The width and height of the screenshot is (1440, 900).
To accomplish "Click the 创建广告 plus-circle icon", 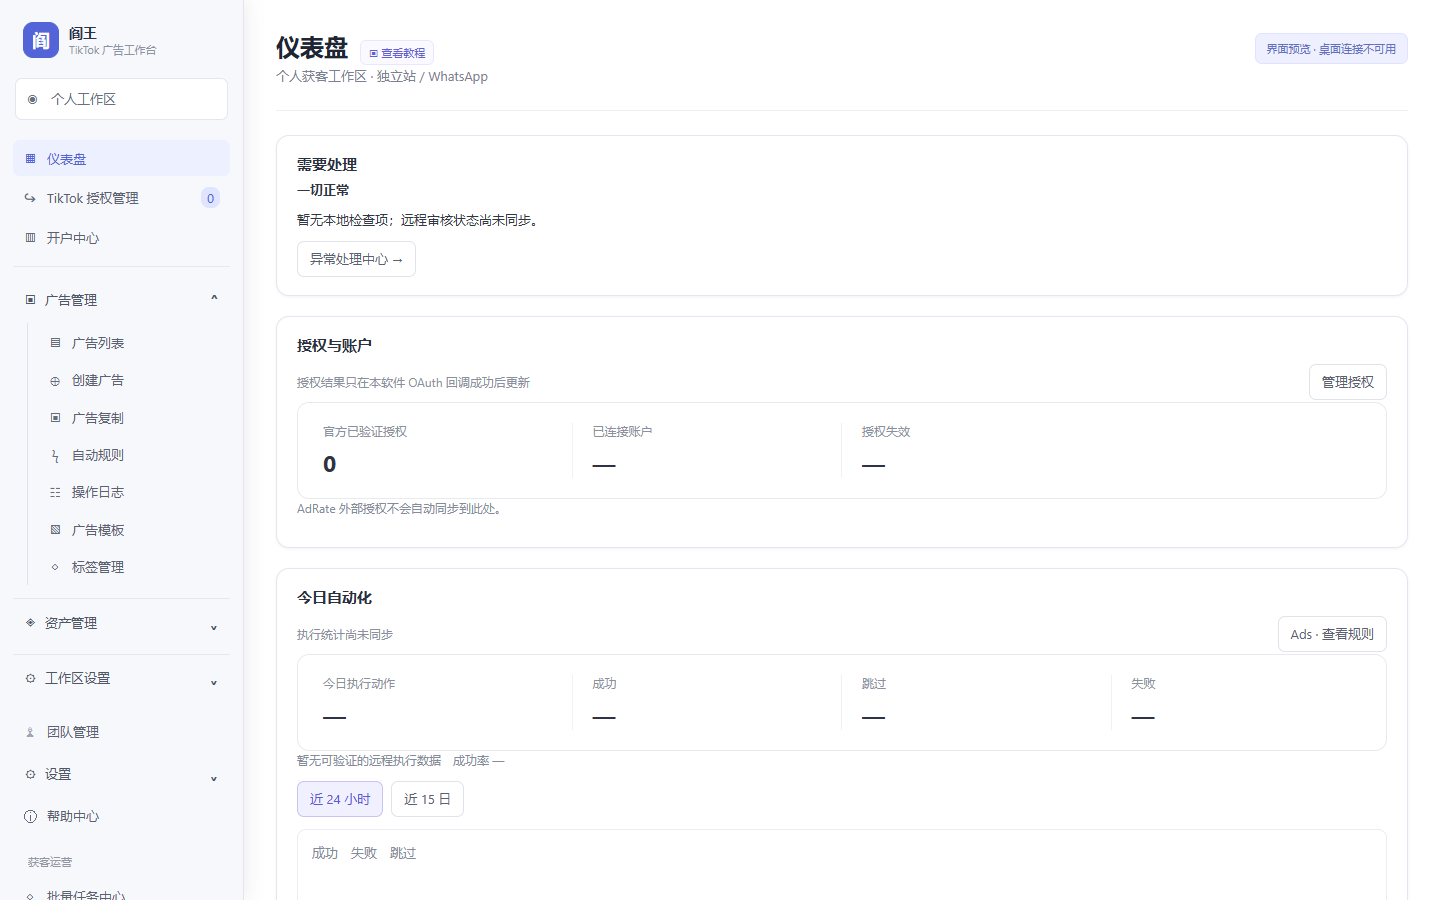I will pyautogui.click(x=55, y=380).
